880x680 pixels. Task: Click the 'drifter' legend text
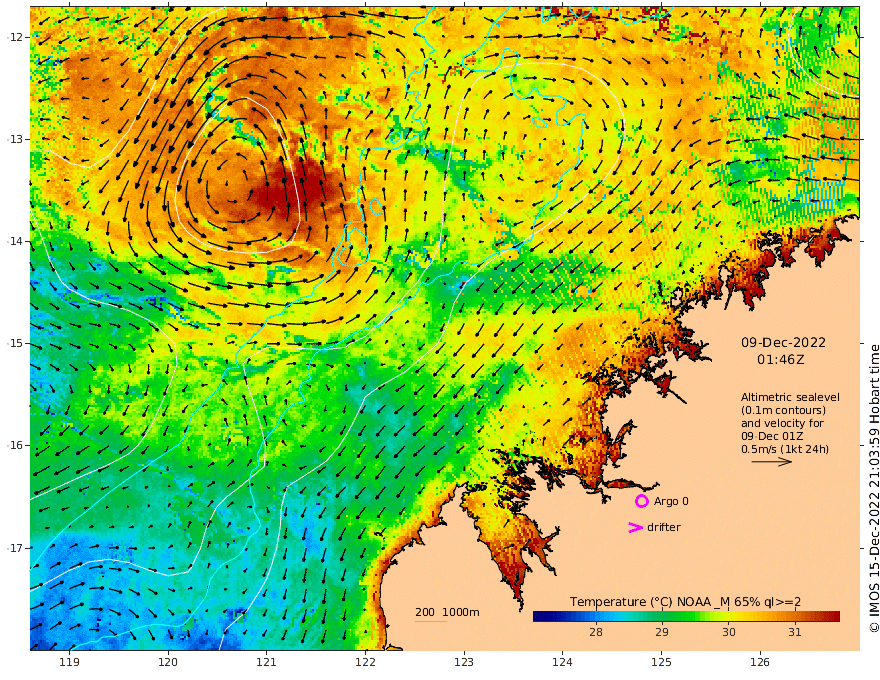664,527
